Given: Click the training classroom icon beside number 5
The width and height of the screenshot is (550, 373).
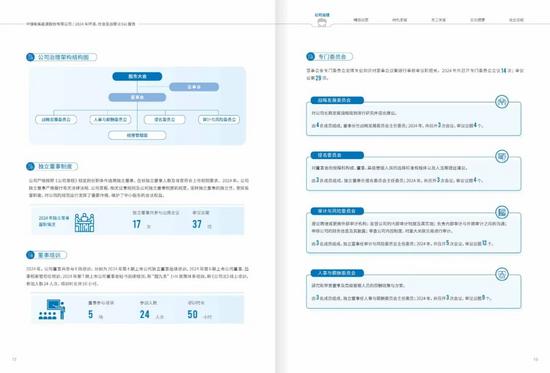Looking at the screenshot, I should pos(52,309).
